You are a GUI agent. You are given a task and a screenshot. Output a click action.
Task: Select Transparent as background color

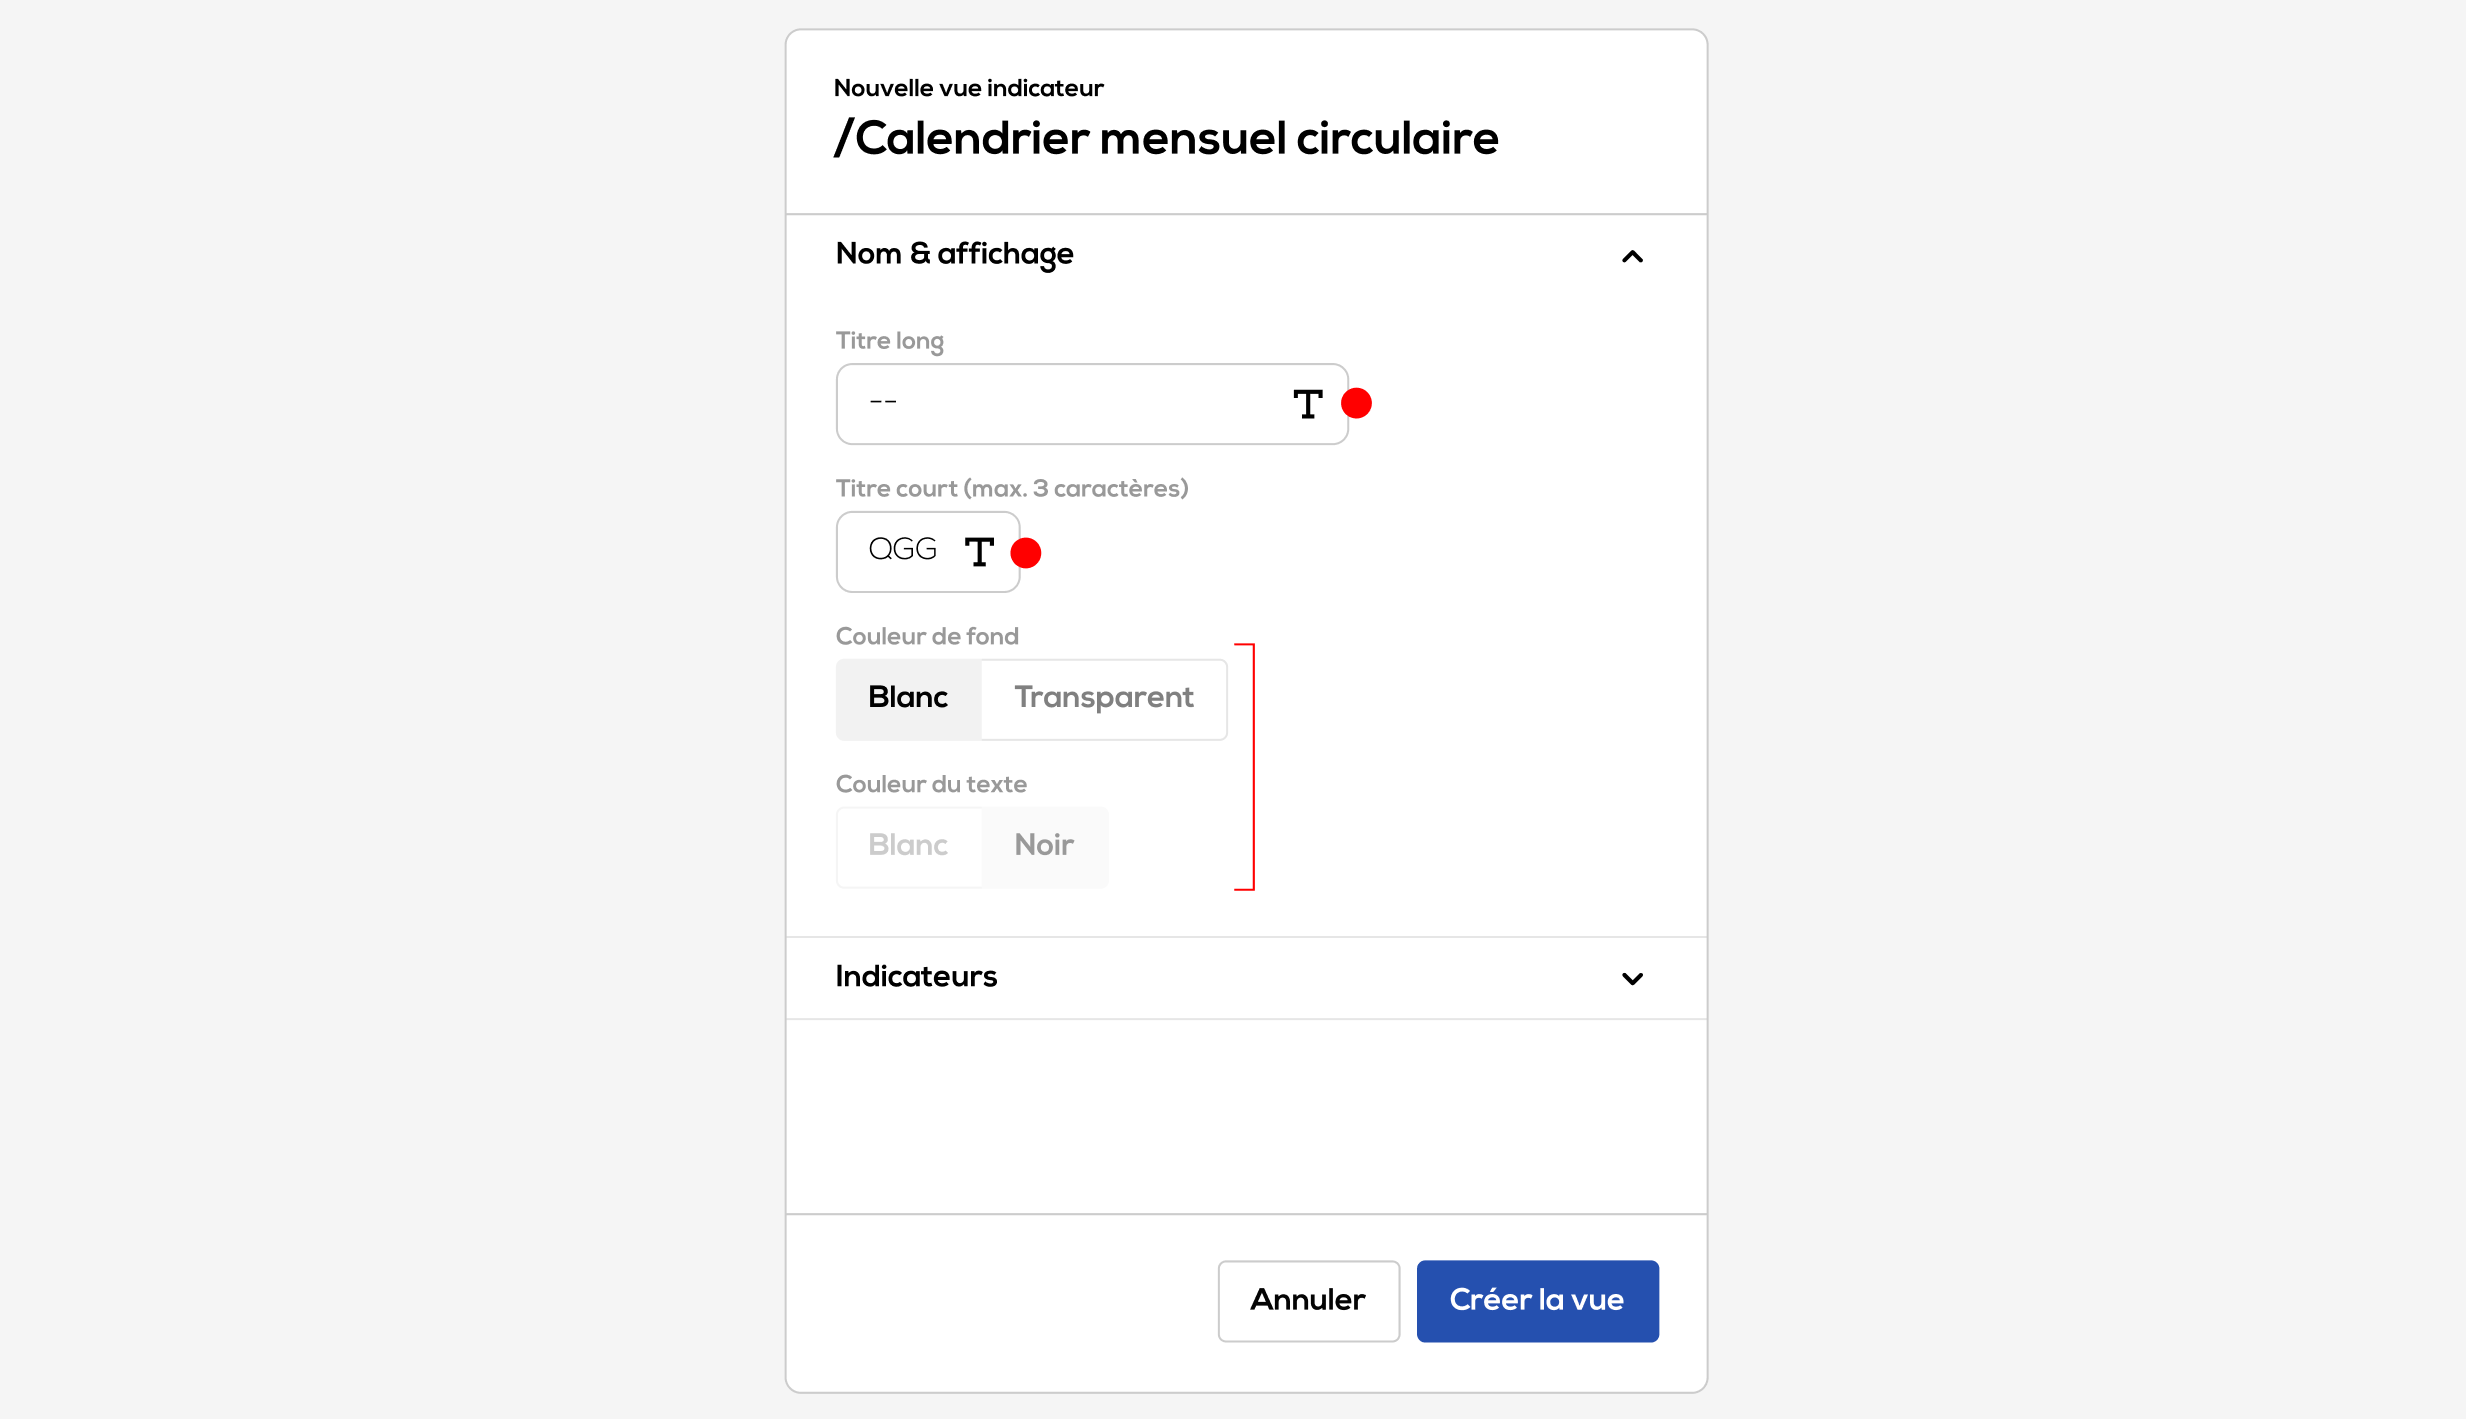(1104, 699)
